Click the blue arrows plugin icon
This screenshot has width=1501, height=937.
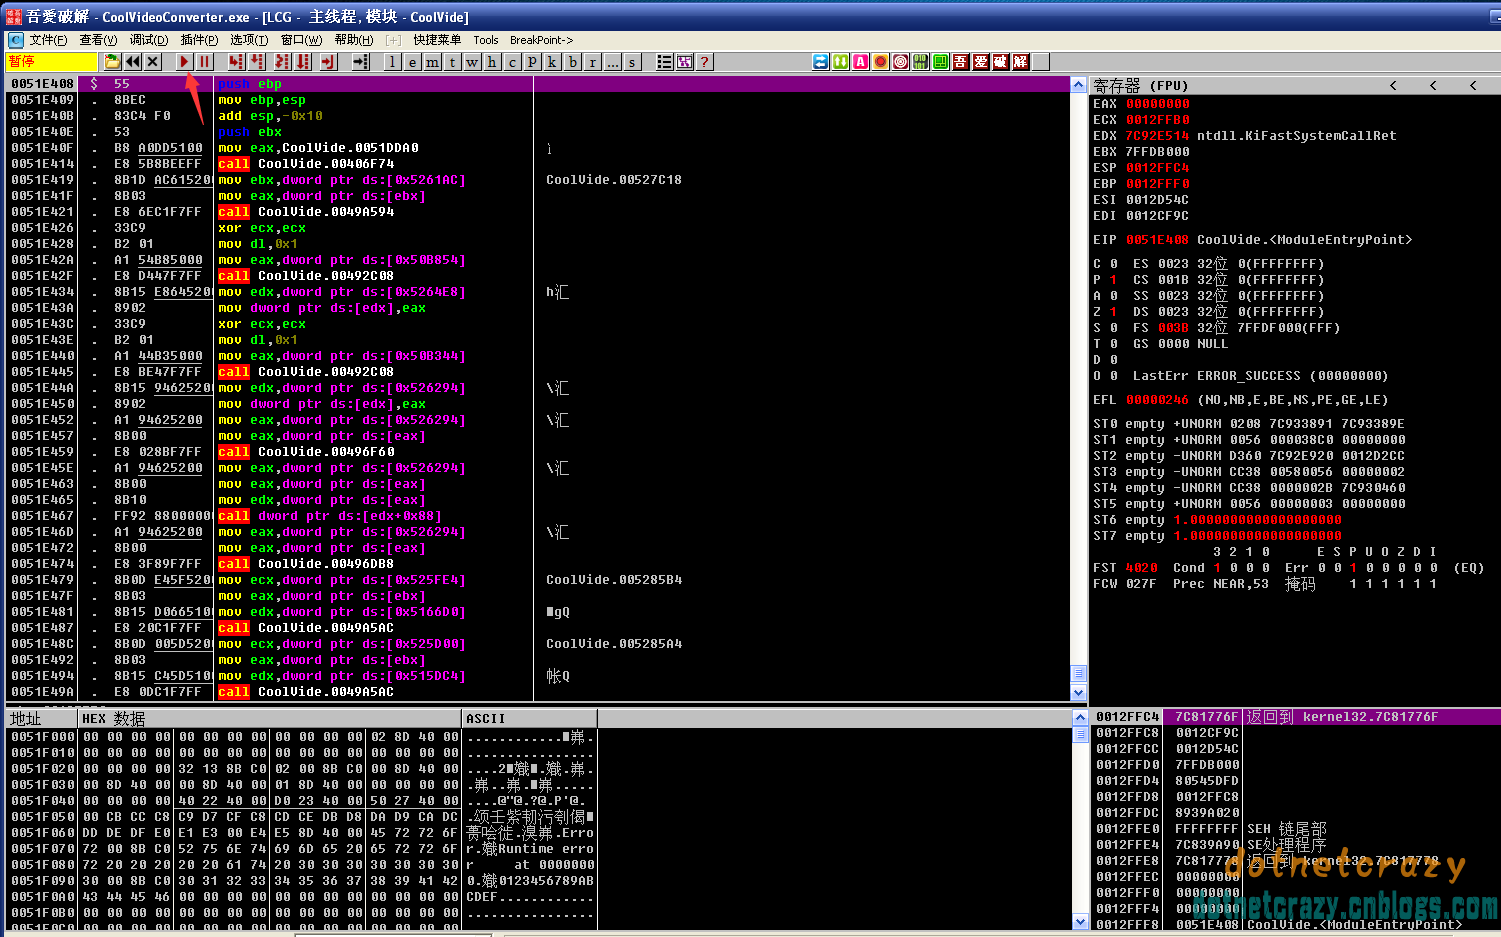pos(820,62)
